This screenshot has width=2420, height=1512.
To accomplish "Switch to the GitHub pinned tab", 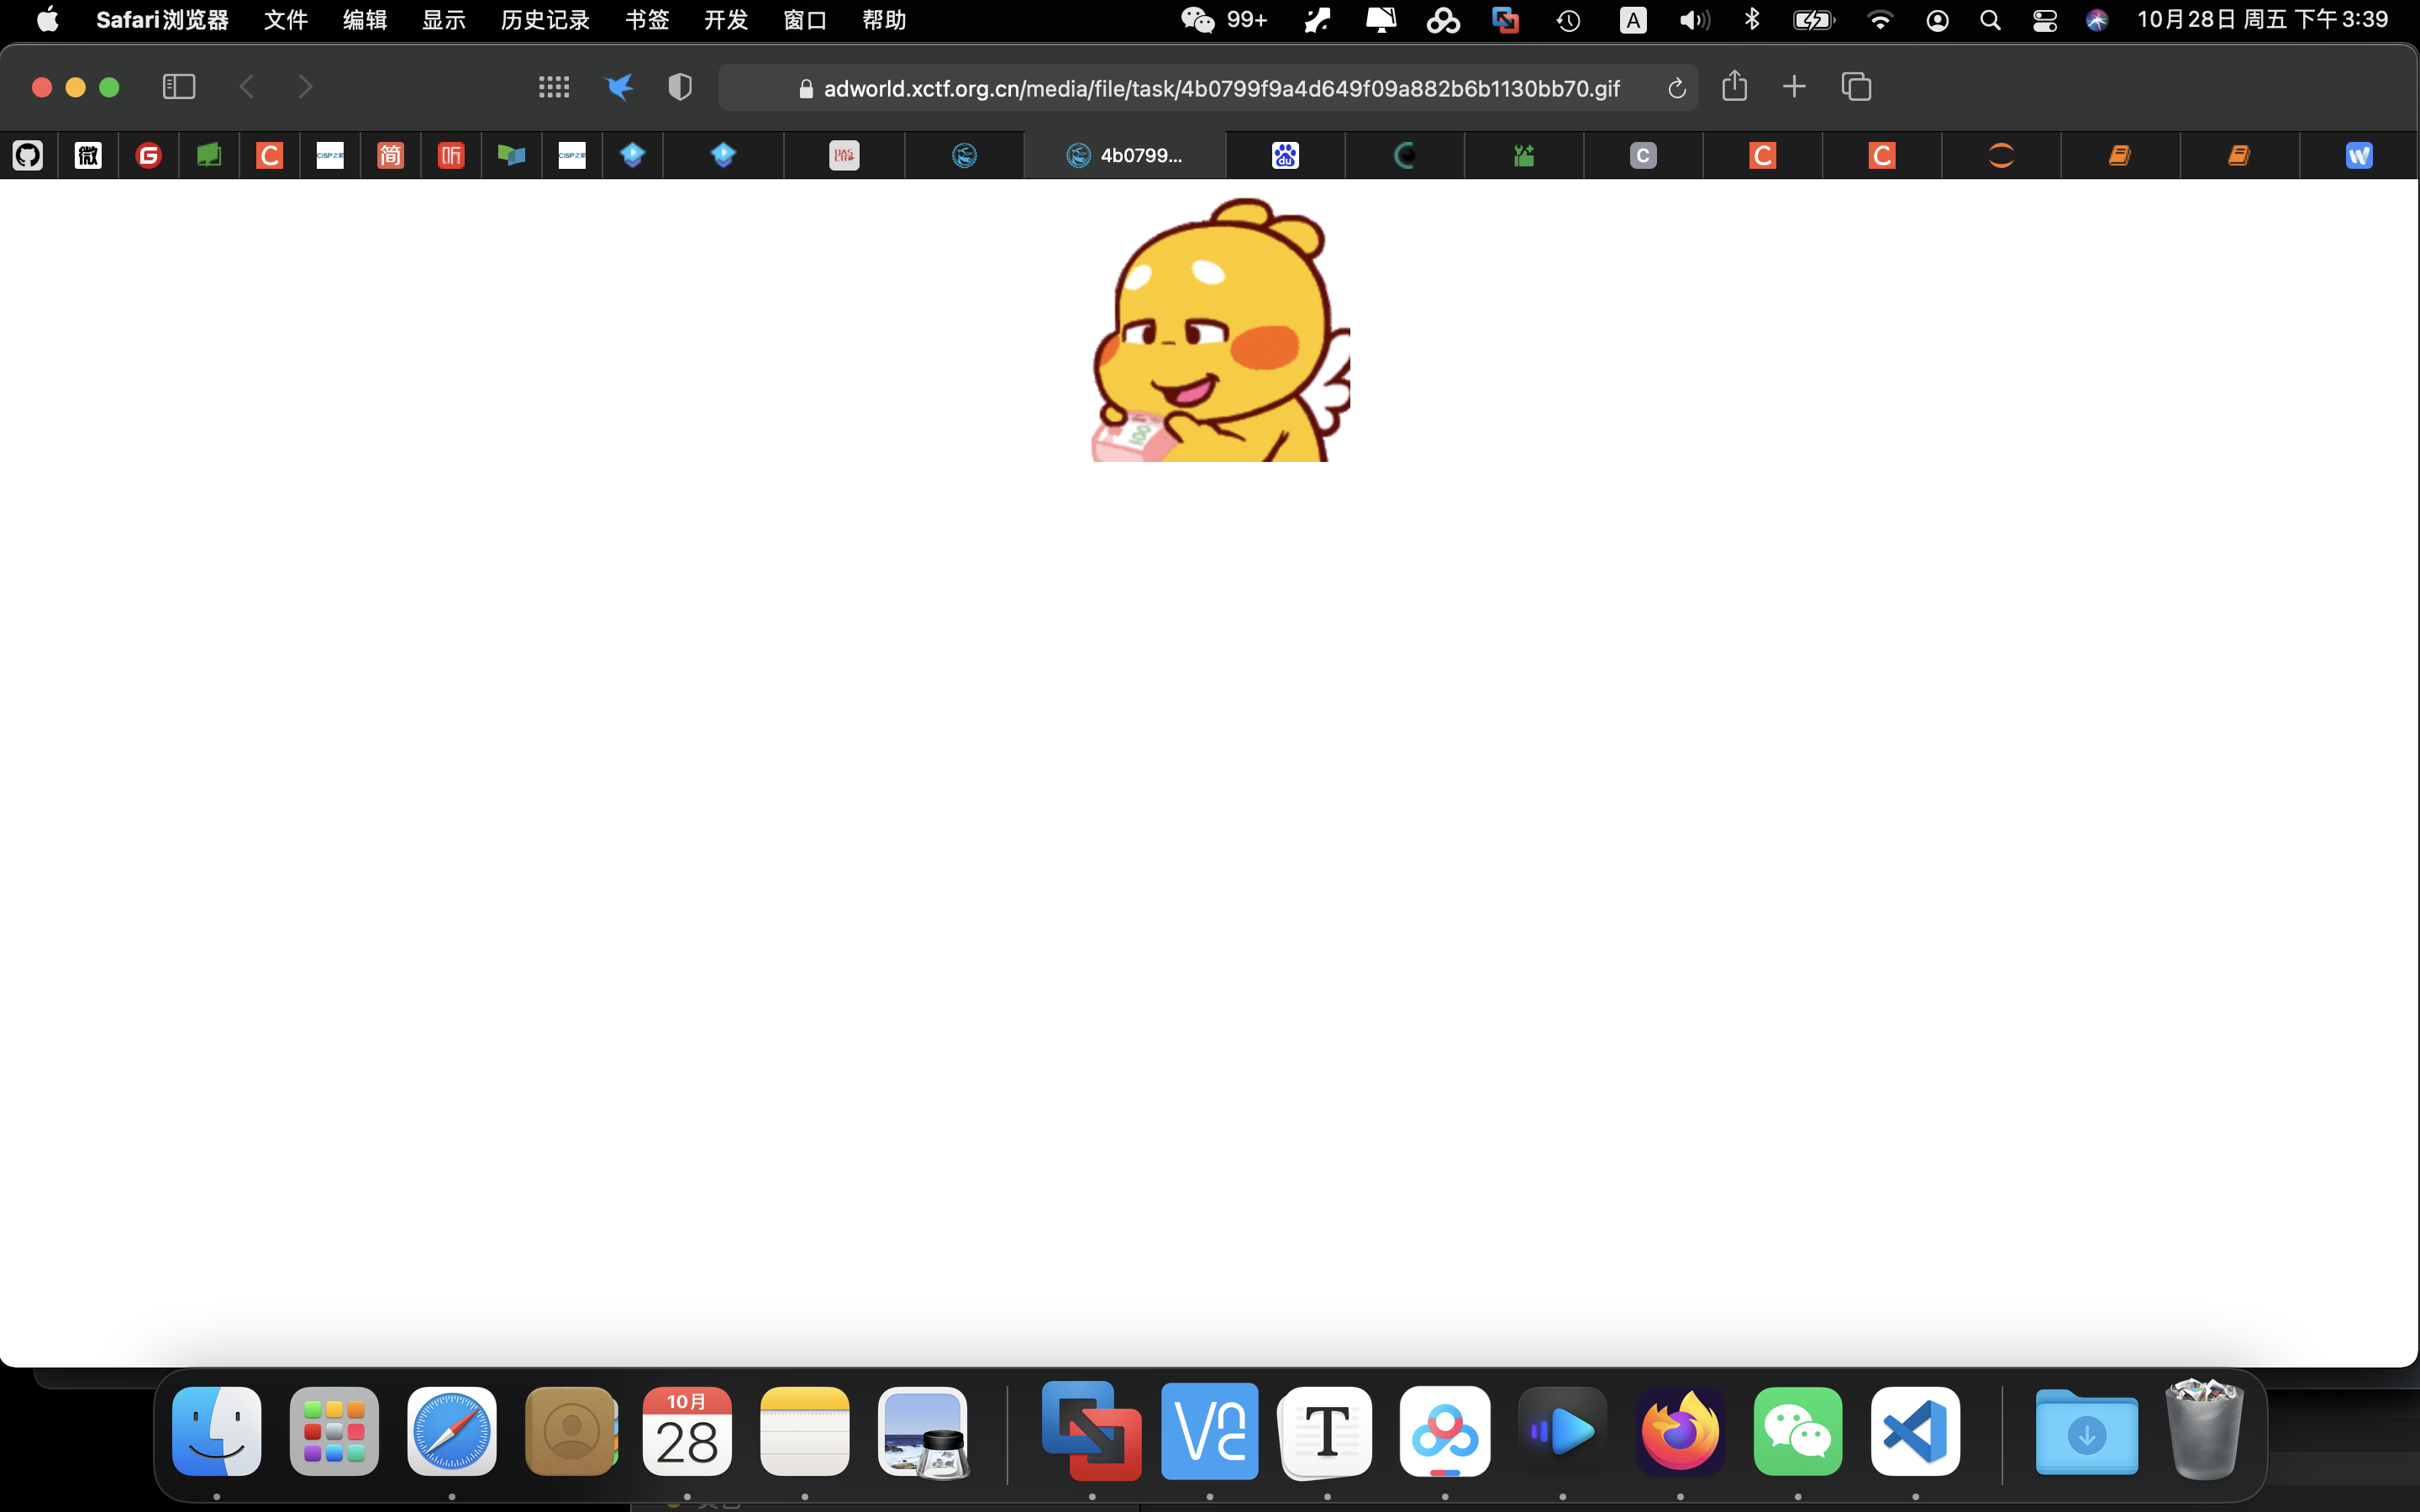I will (x=28, y=155).
